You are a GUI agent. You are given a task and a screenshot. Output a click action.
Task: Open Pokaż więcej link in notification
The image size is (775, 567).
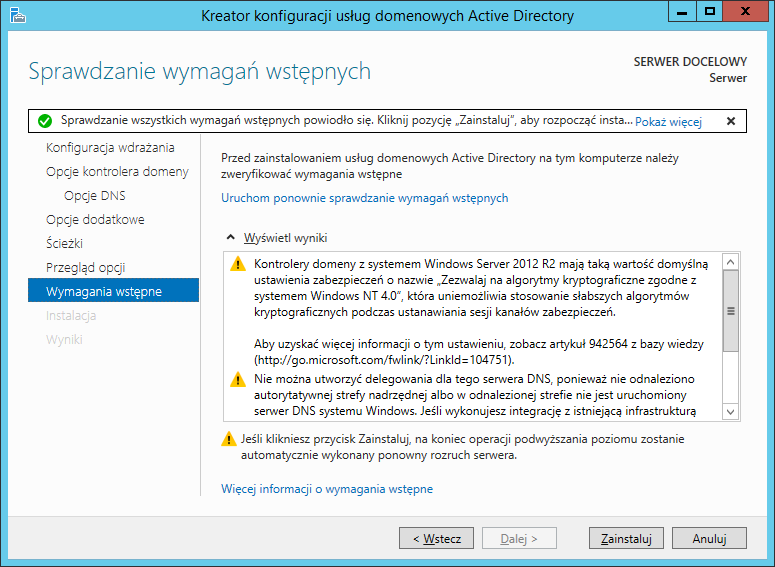pyautogui.click(x=668, y=122)
